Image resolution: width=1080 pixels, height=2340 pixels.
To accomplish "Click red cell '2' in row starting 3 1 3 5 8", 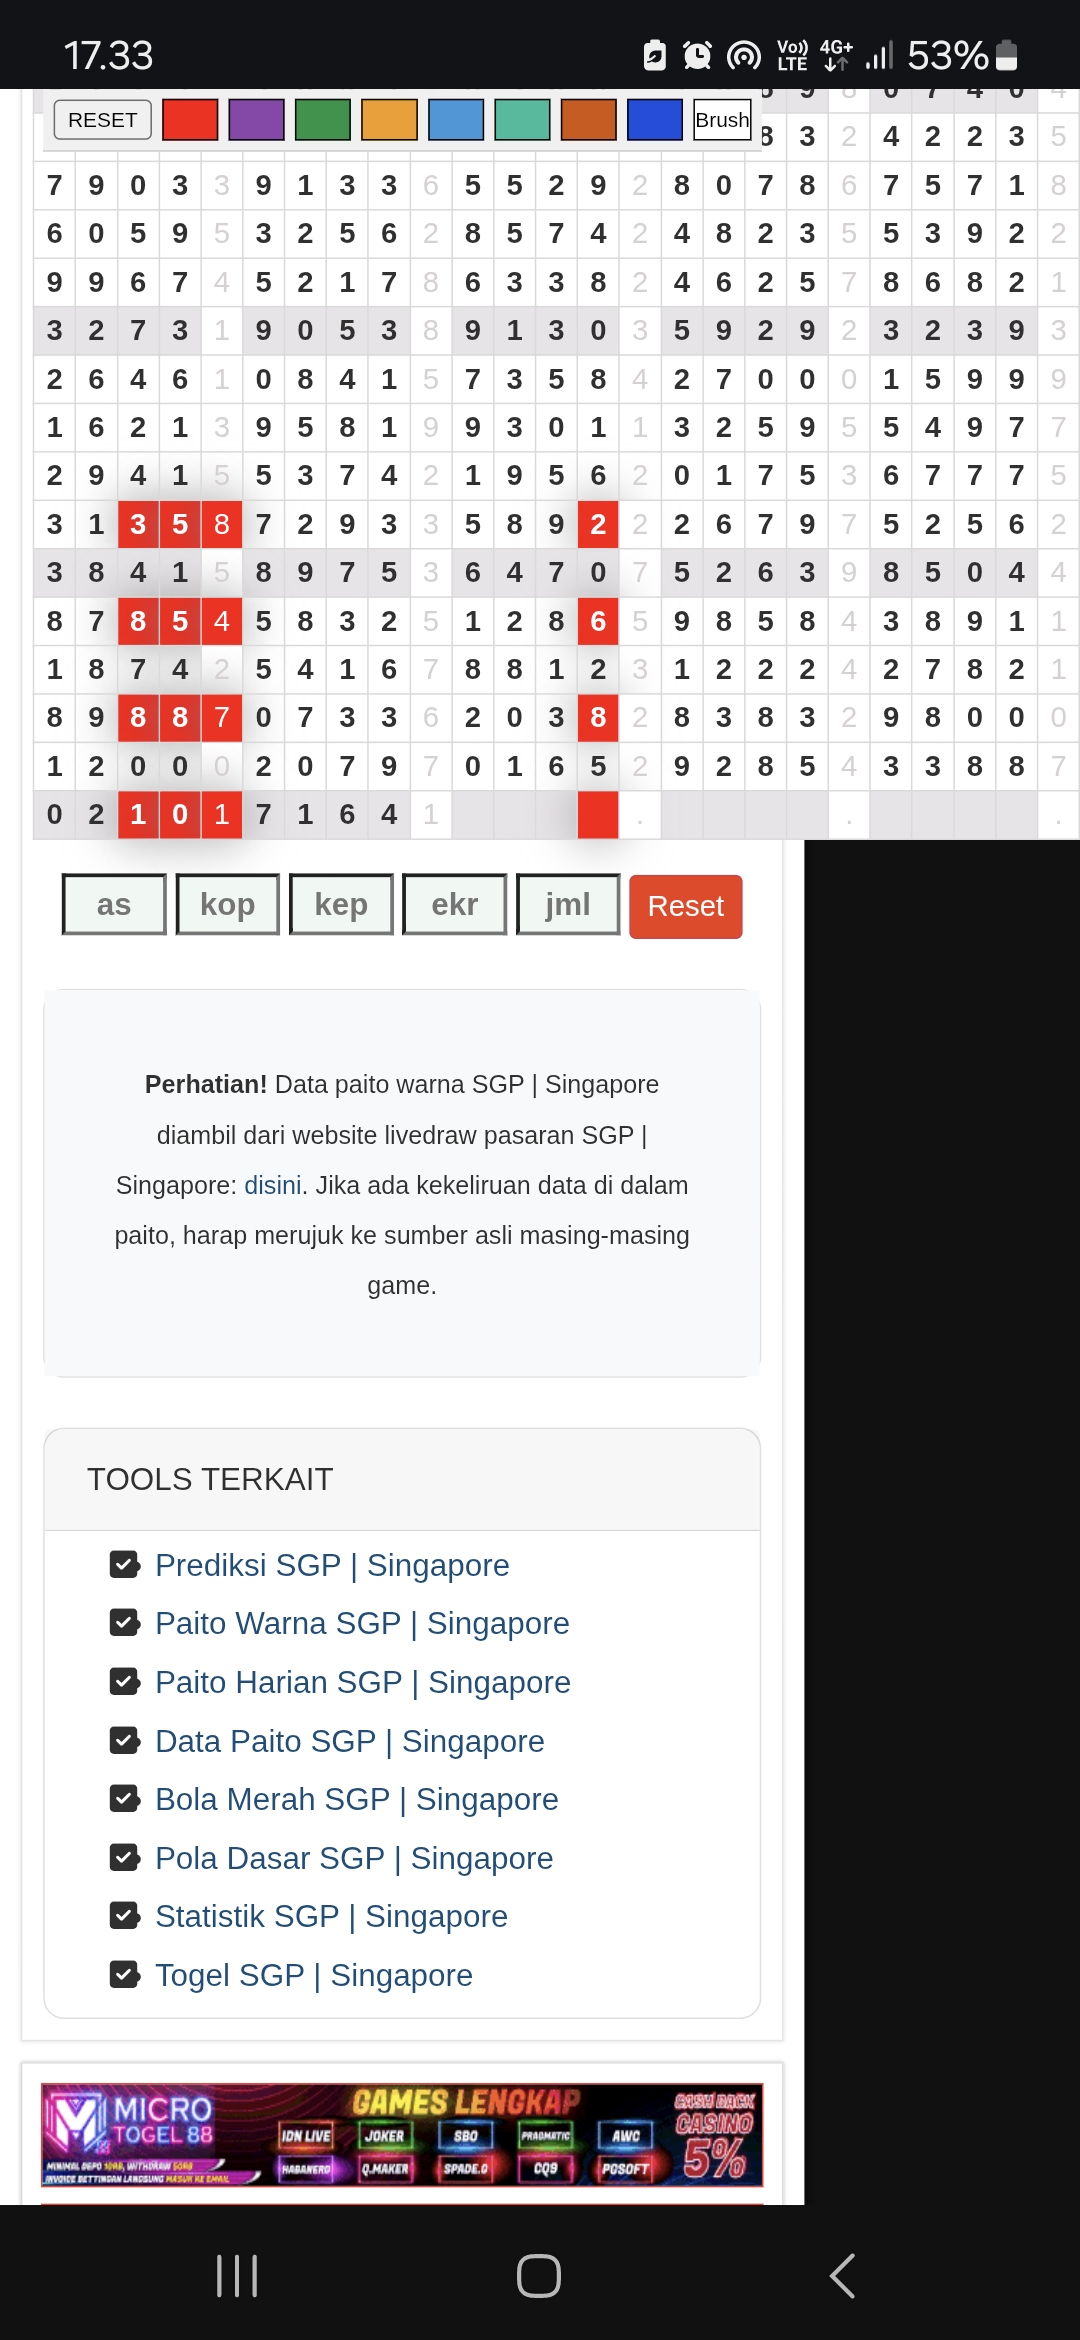I will click(x=598, y=524).
